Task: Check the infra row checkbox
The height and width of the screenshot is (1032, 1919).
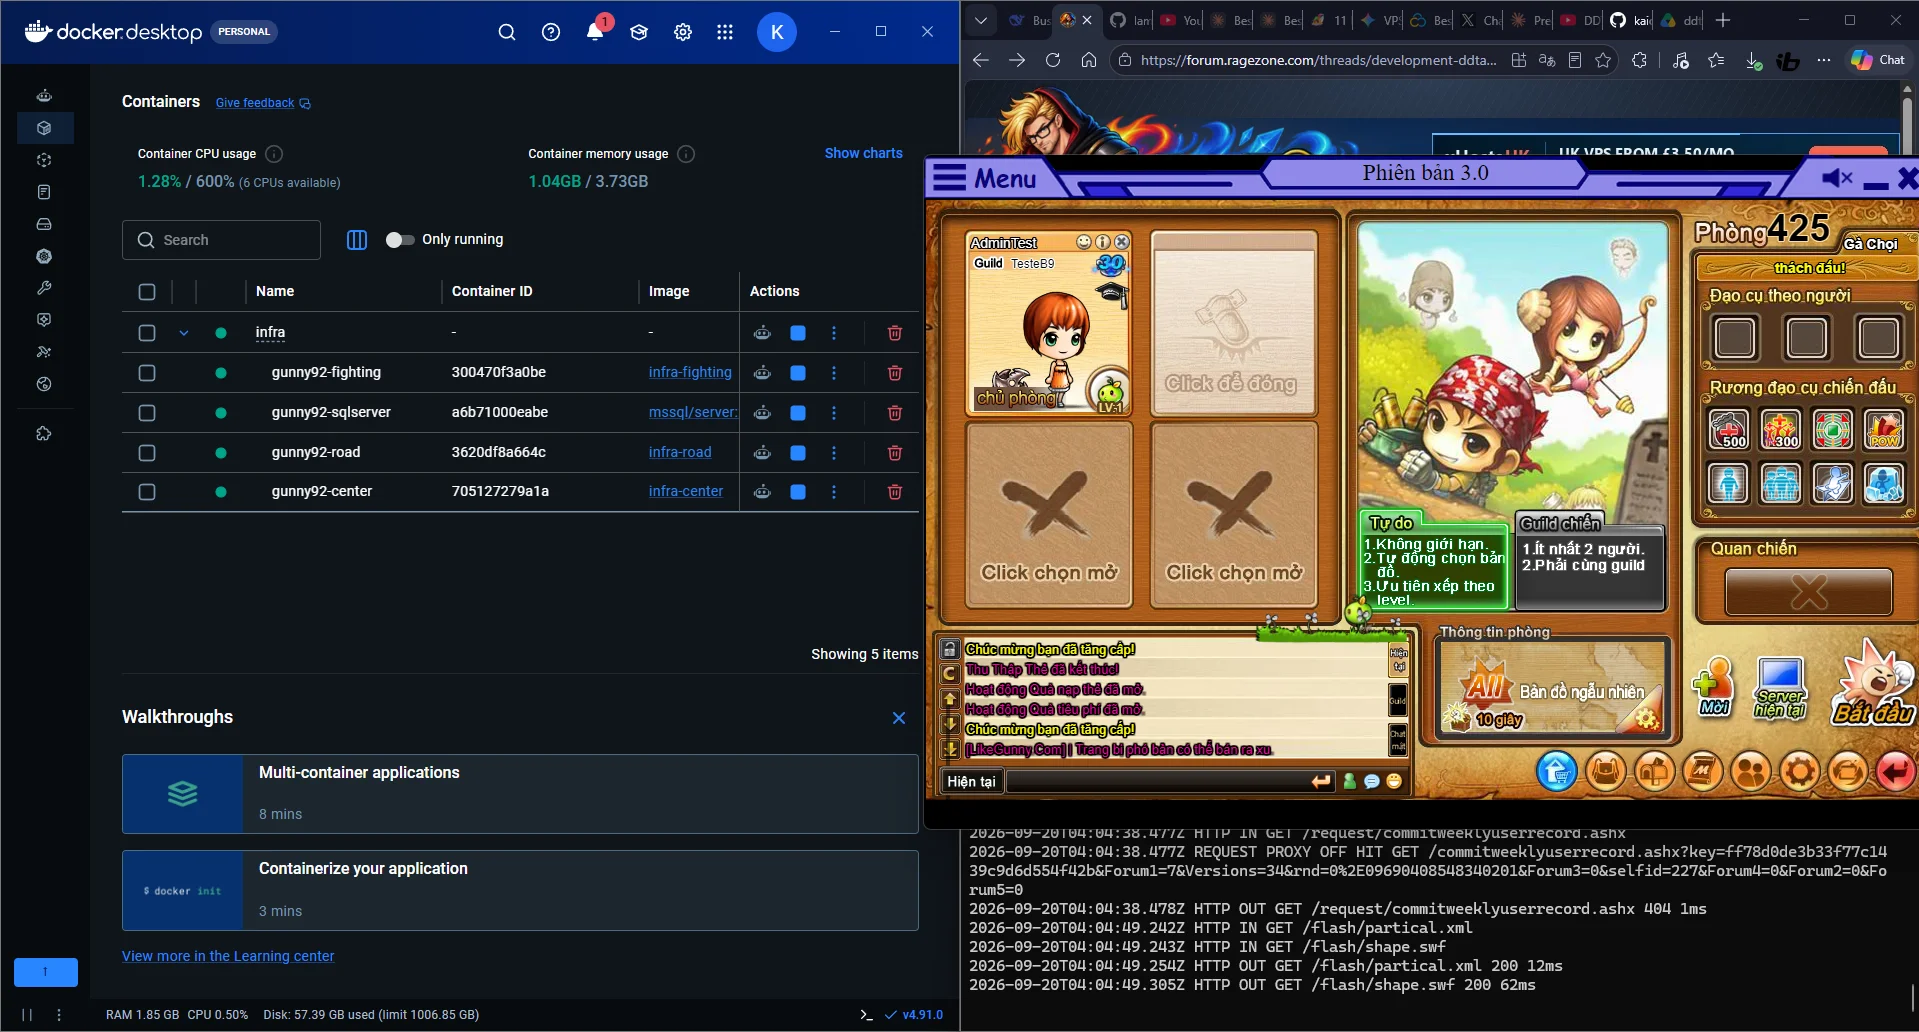Action: [x=147, y=332]
